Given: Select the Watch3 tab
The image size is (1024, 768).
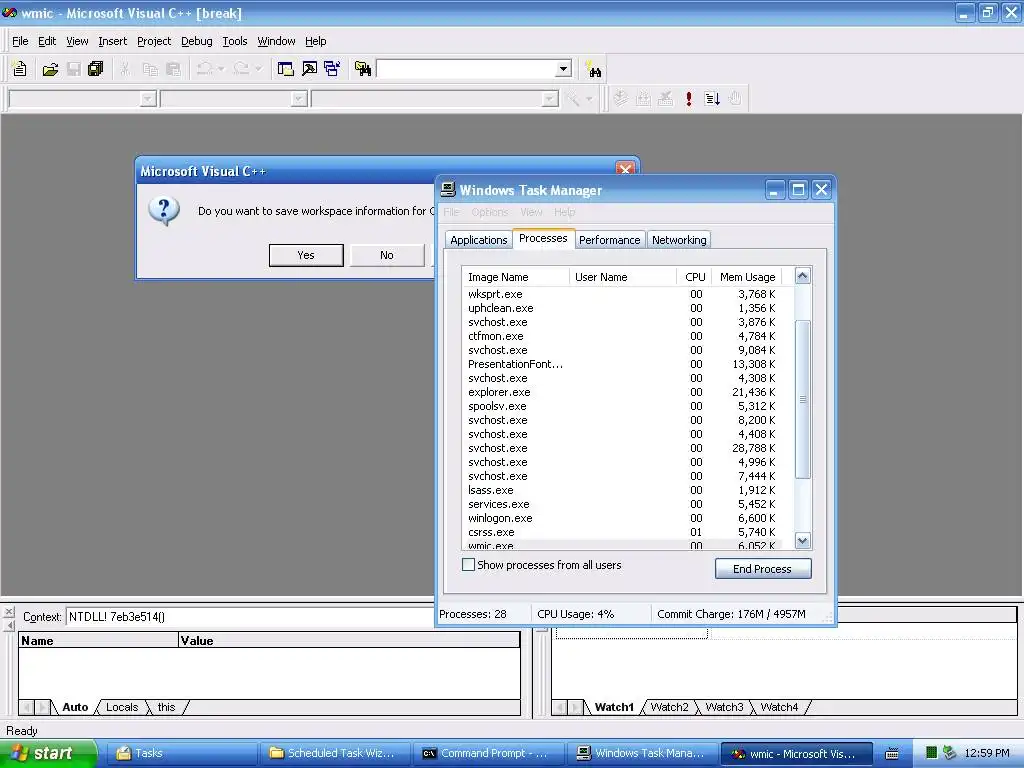Looking at the screenshot, I should click(x=724, y=707).
